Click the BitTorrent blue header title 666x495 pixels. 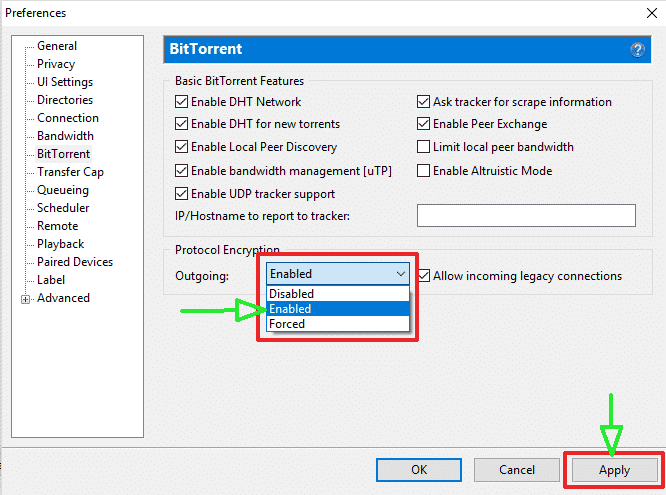coord(206,49)
